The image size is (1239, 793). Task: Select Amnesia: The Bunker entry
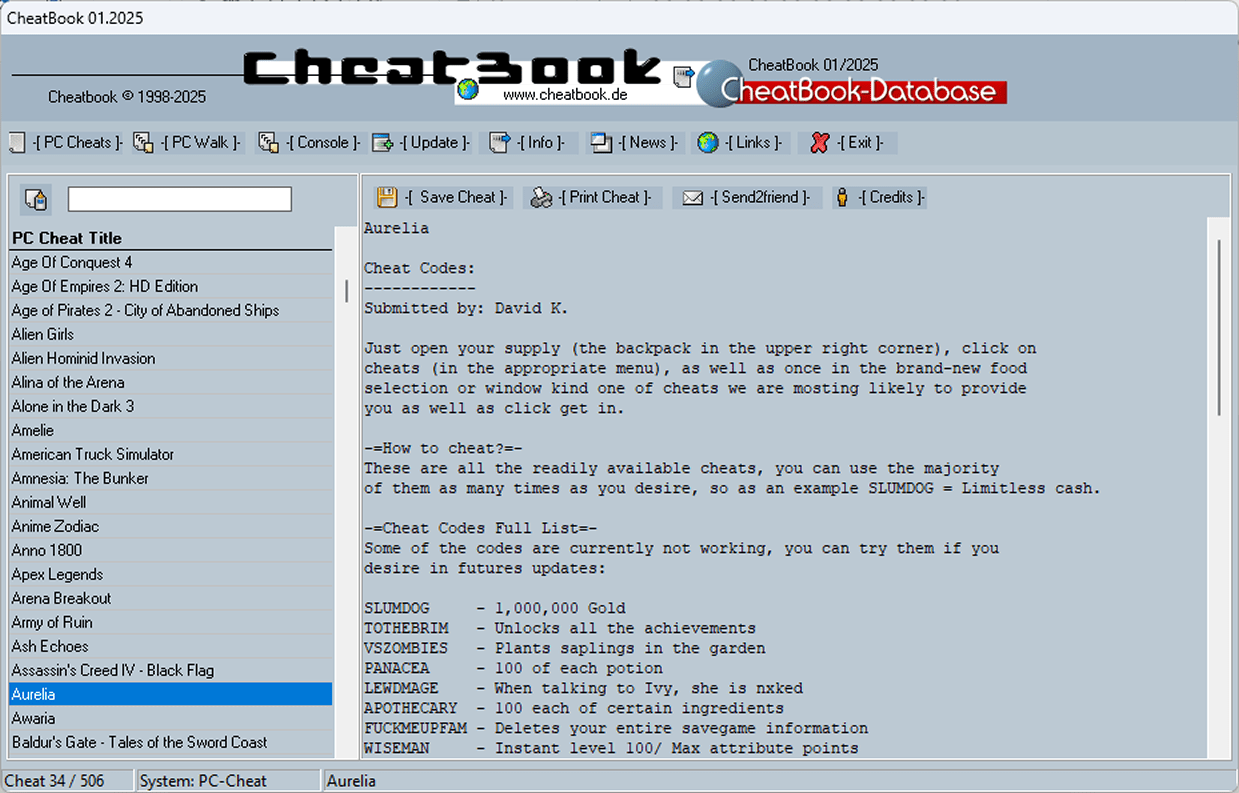(171, 478)
